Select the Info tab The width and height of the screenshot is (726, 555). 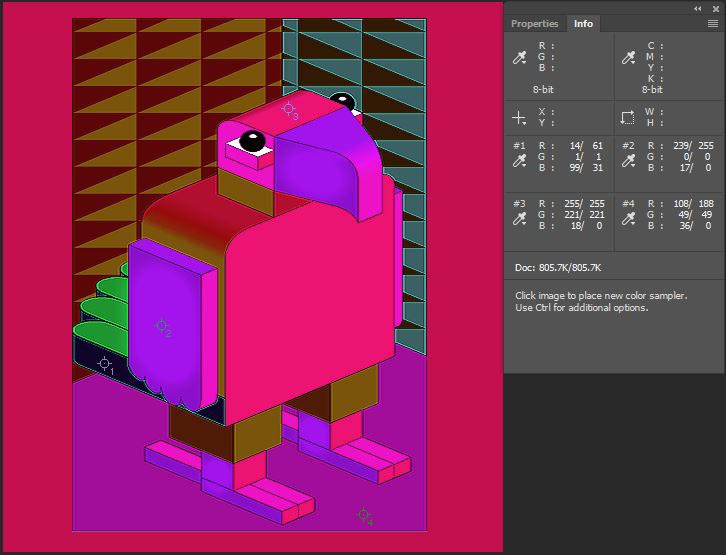(583, 24)
